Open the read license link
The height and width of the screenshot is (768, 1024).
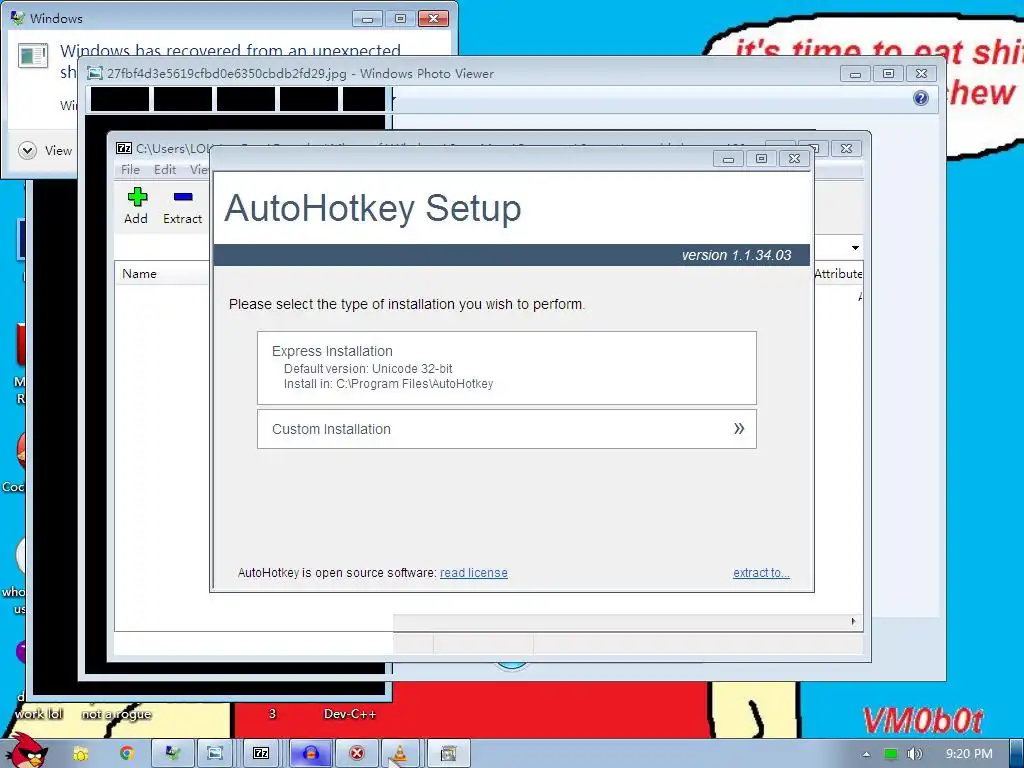473,573
